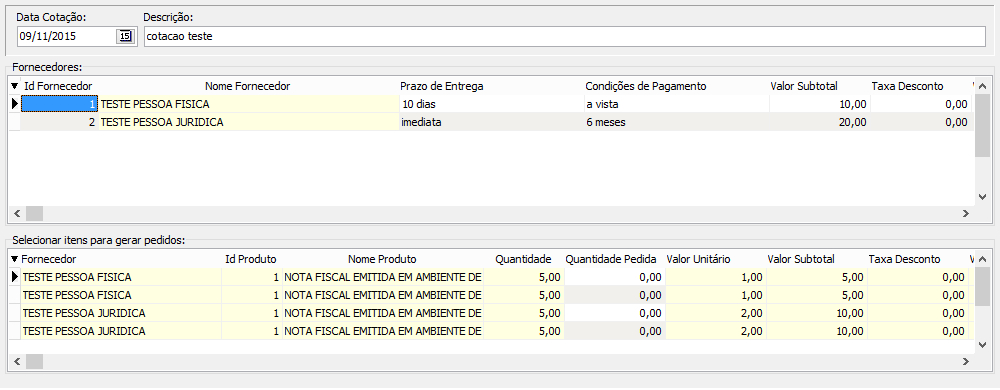Click Valor Subtotal header in Fornecedores grid
Viewport: 1000px width, 390px height.
(804, 86)
